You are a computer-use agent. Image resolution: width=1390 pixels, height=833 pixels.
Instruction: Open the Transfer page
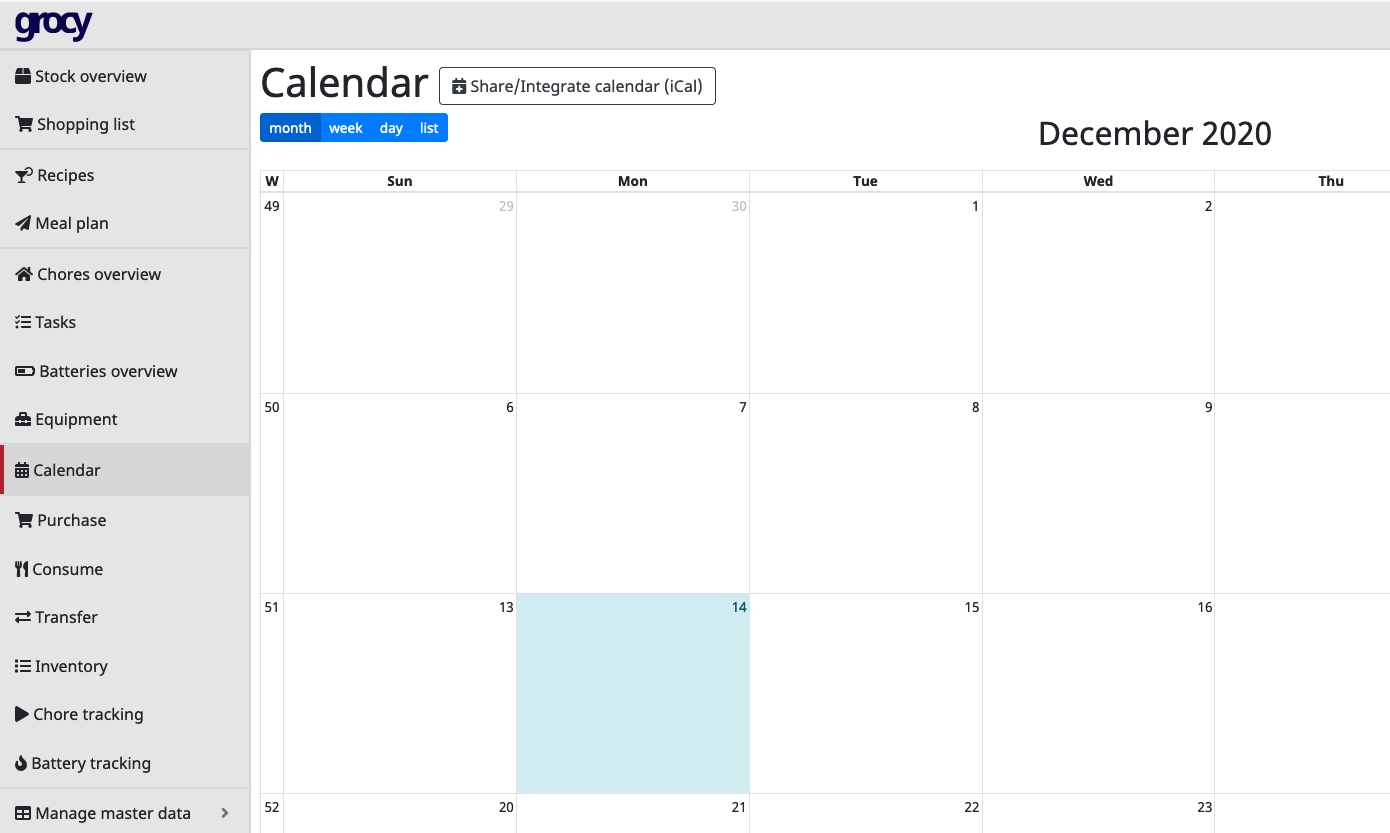[x=68, y=617]
